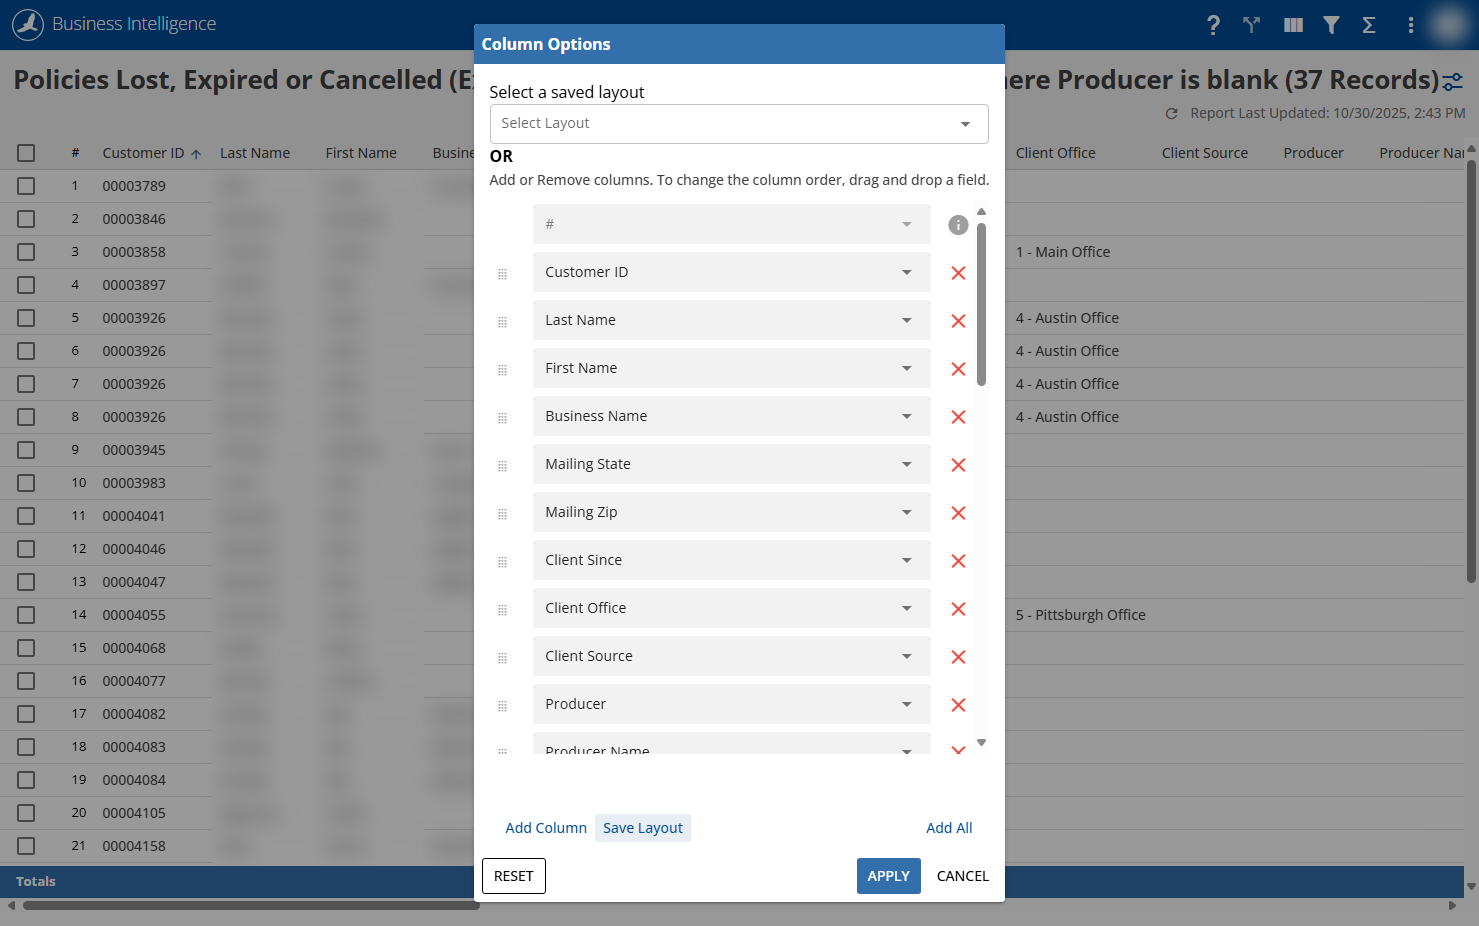Viewport: 1479px width, 926px height.
Task: Check the row for customer 00003897
Action: [x=26, y=285]
